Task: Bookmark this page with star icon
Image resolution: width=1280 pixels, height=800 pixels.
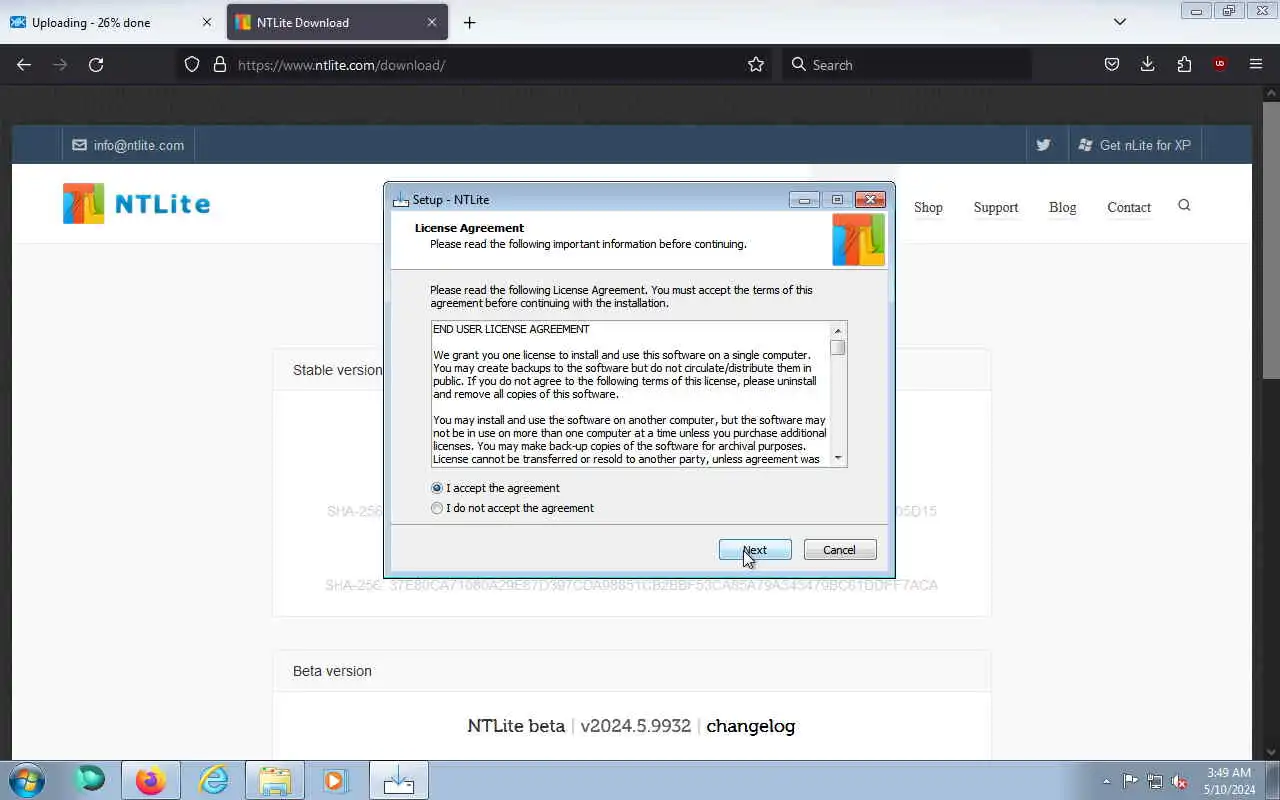Action: (x=756, y=64)
